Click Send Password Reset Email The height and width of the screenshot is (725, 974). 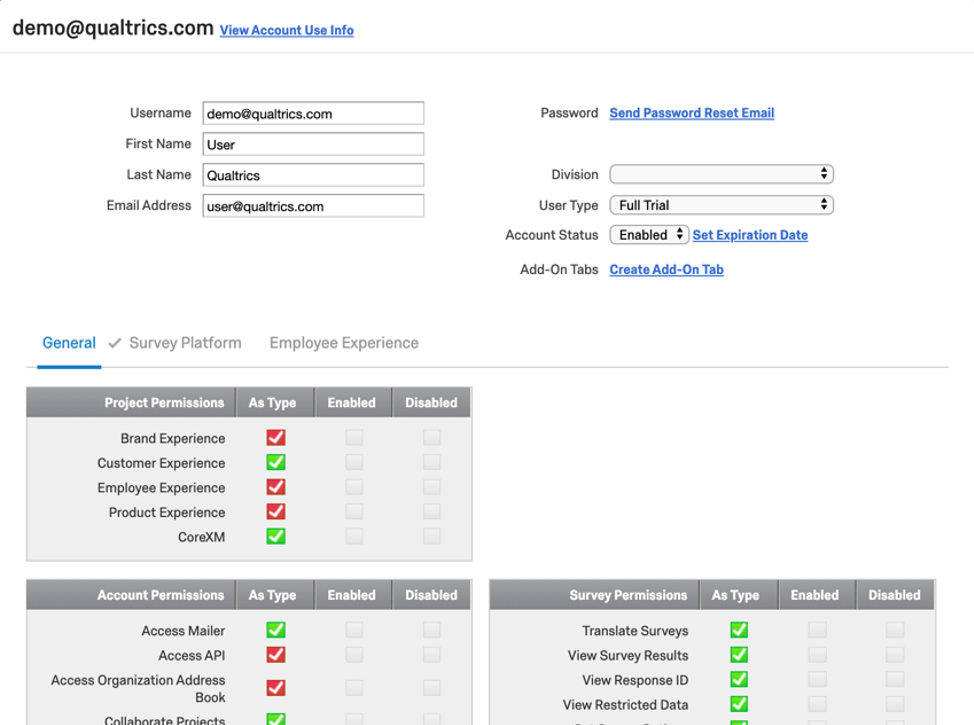[691, 113]
